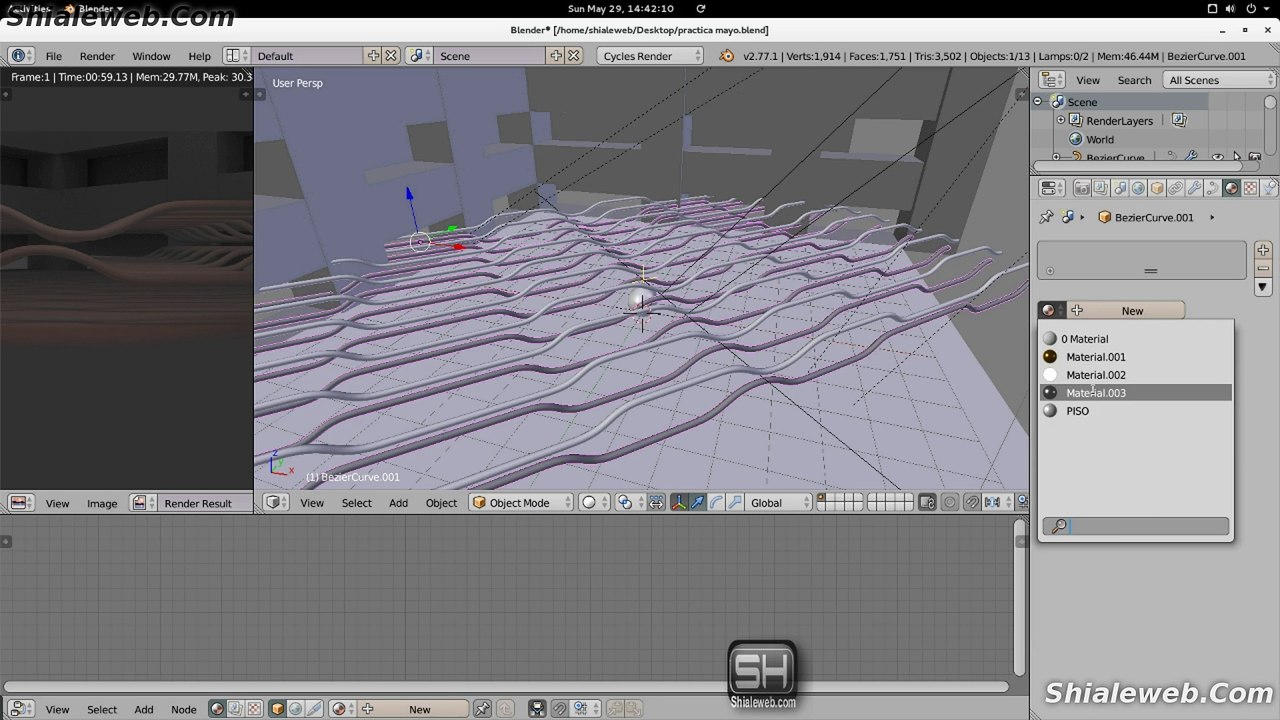Open the Select menu in 3D viewport header
1280x720 pixels.
pos(356,503)
